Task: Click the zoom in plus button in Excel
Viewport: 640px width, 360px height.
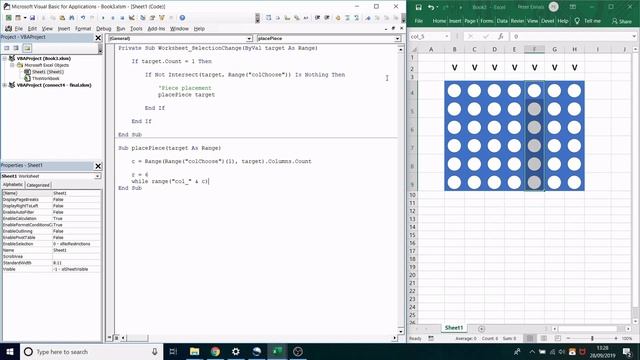Action: pos(616,338)
